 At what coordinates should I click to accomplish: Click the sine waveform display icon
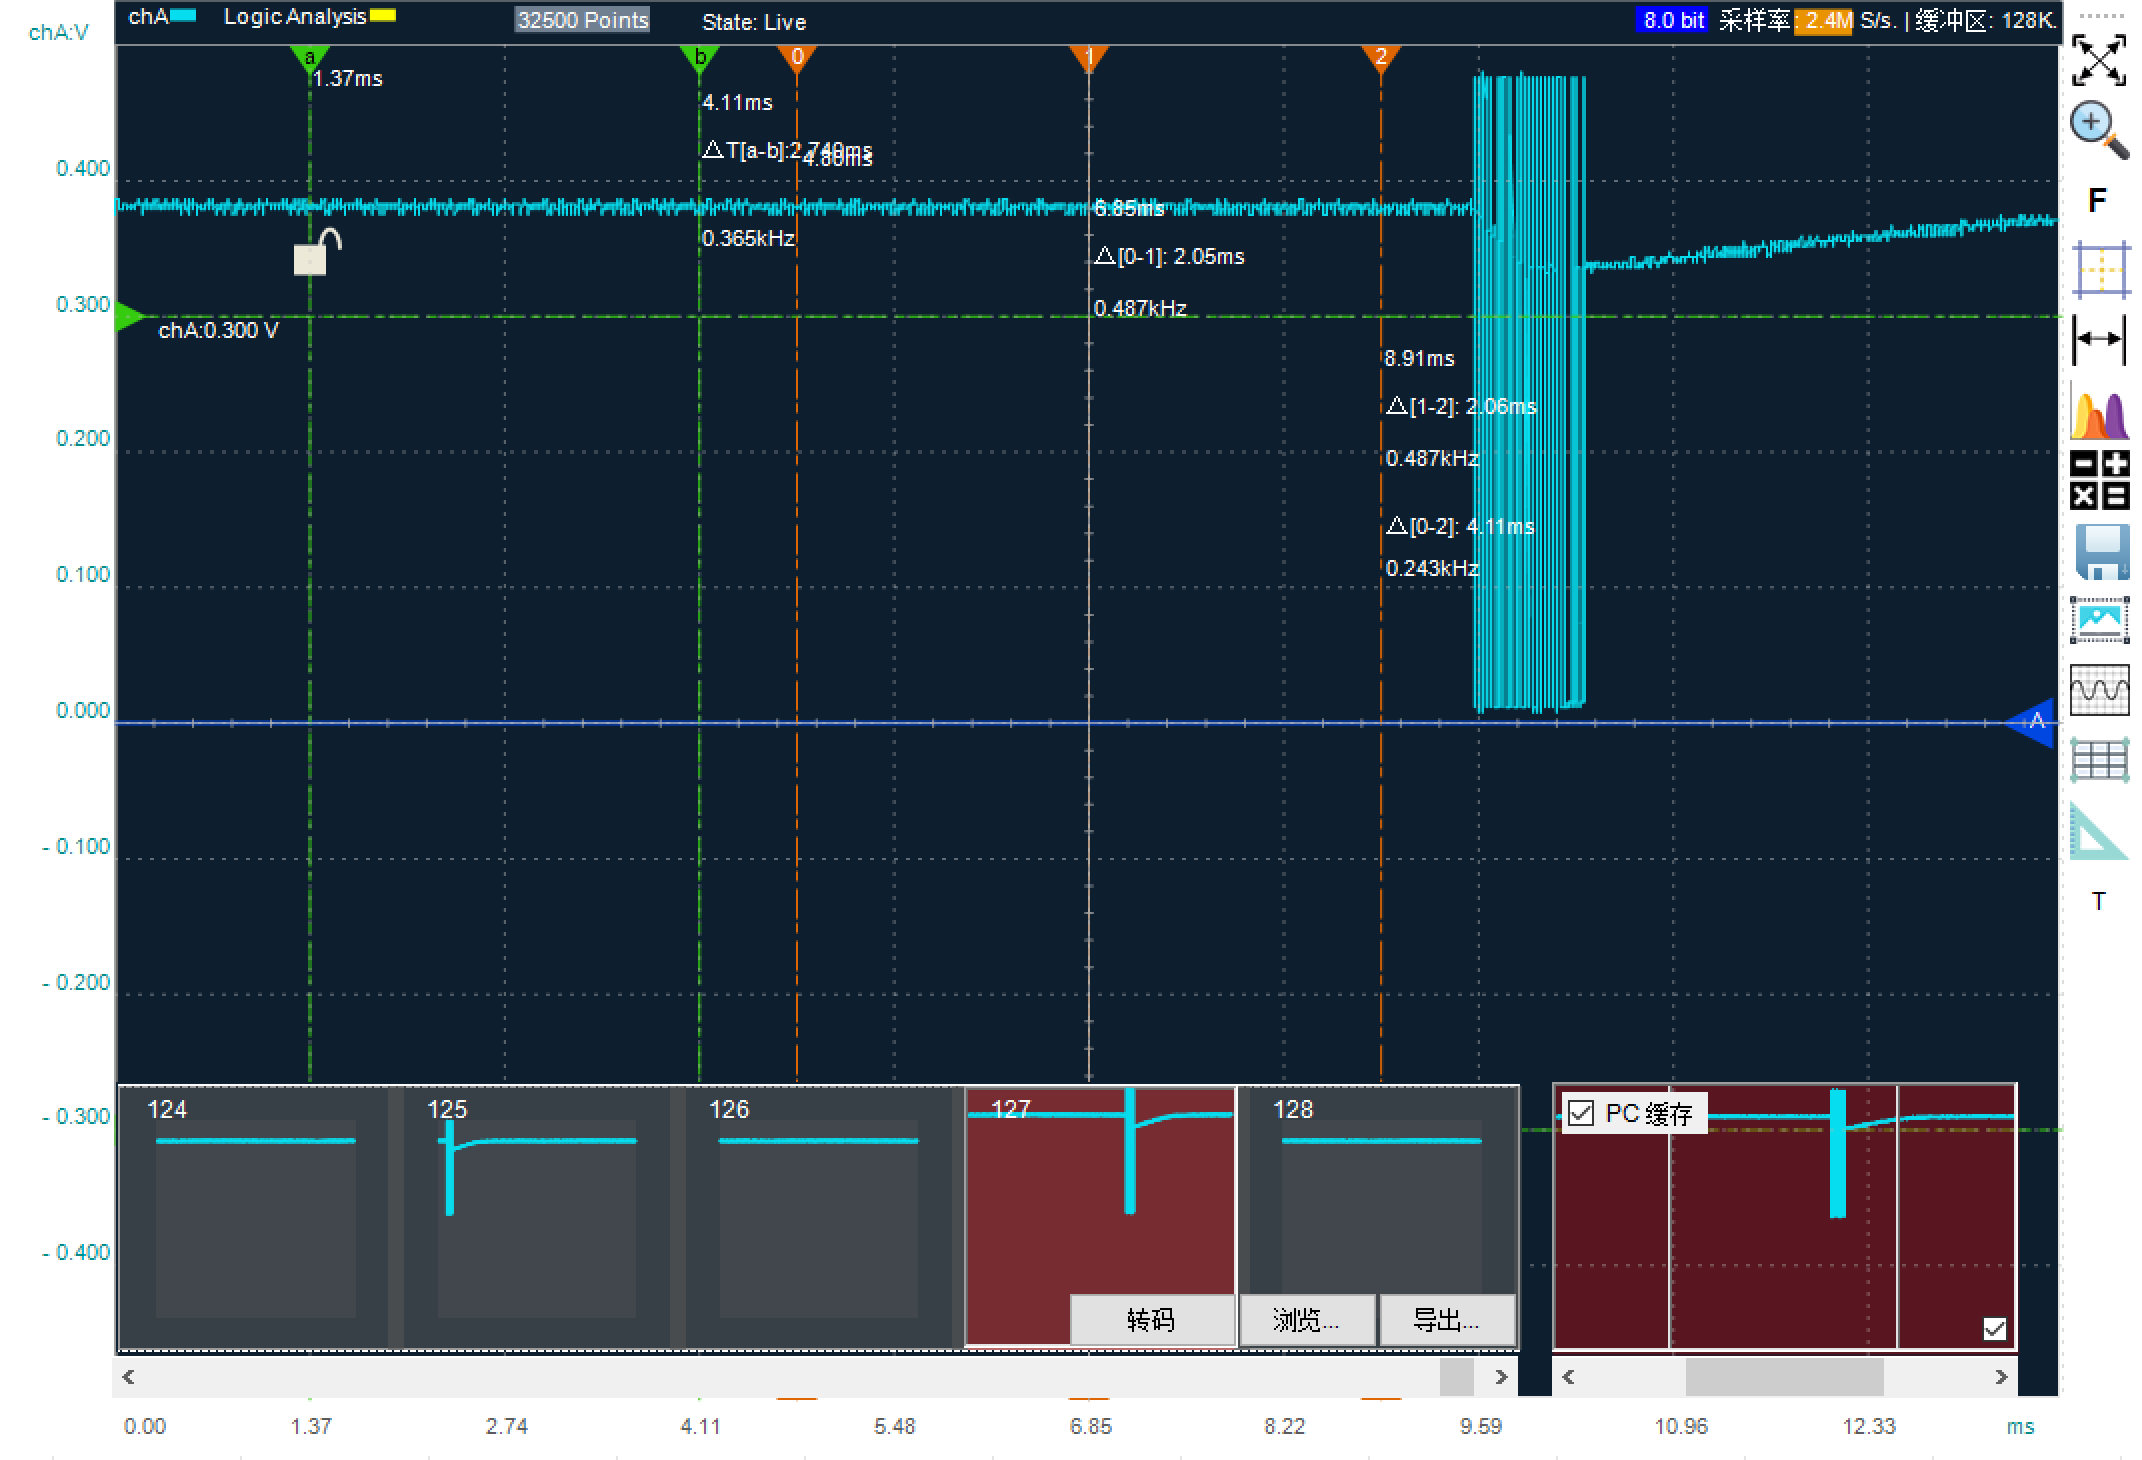2098,690
